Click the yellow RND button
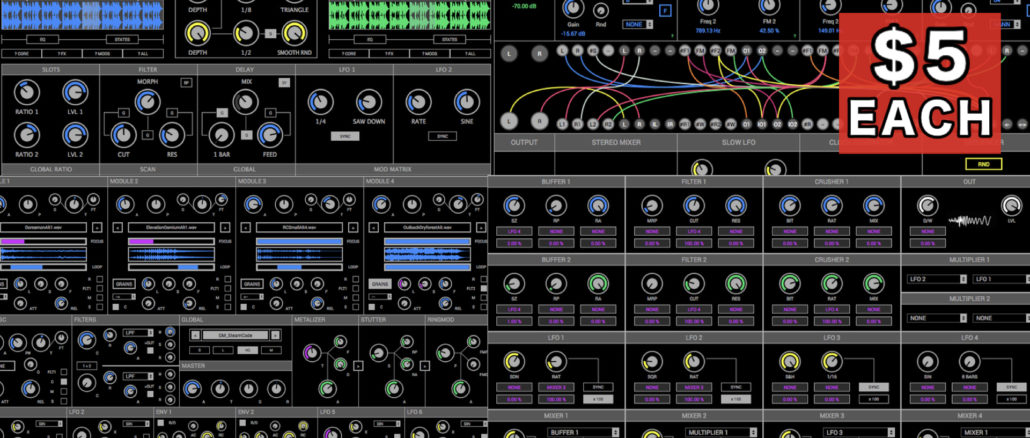Image resolution: width=1030 pixels, height=438 pixels. pos(983,164)
